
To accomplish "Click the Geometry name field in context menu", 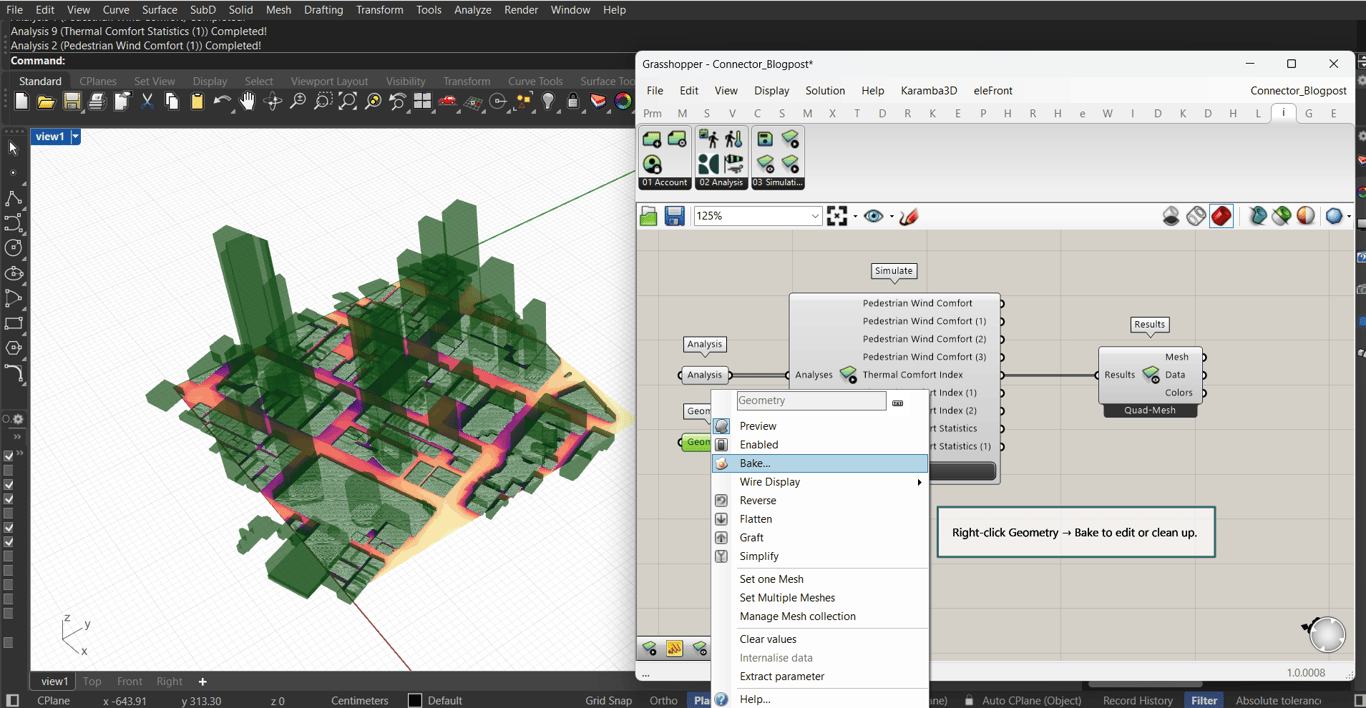I will [810, 401].
